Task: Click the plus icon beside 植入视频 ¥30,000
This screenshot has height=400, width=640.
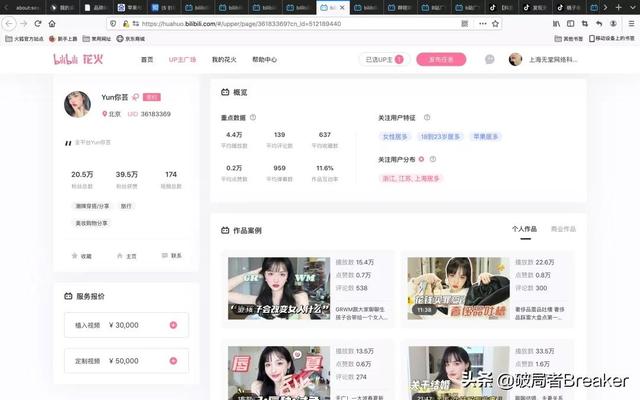Action: point(173,325)
